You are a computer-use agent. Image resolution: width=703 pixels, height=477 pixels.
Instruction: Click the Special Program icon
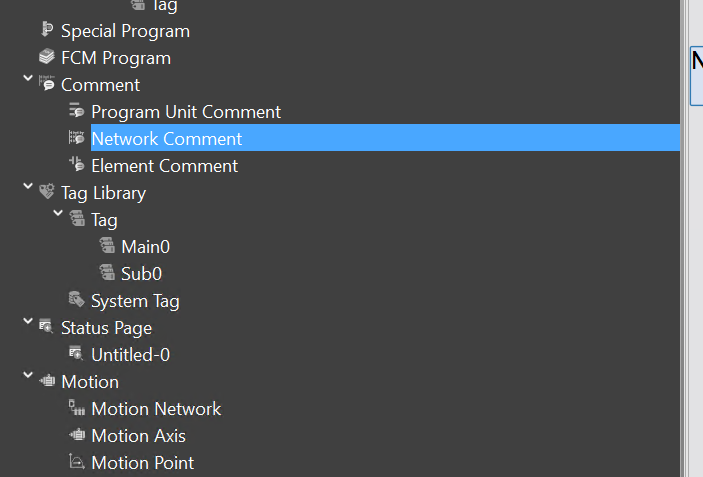pos(46,30)
